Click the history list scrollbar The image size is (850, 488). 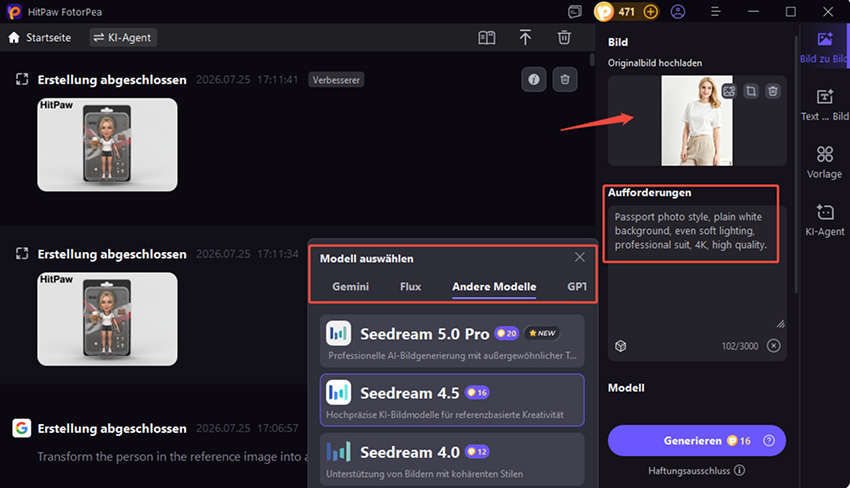click(x=592, y=60)
